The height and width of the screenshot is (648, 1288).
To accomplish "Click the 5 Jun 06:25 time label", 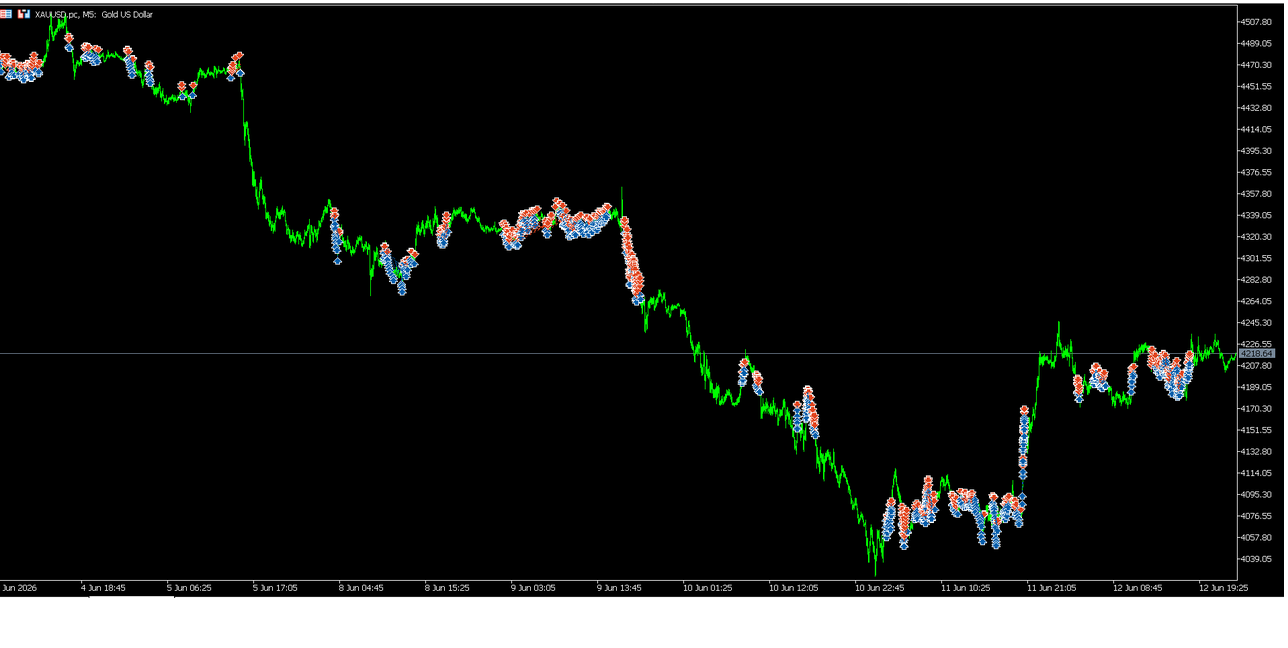I will point(189,588).
